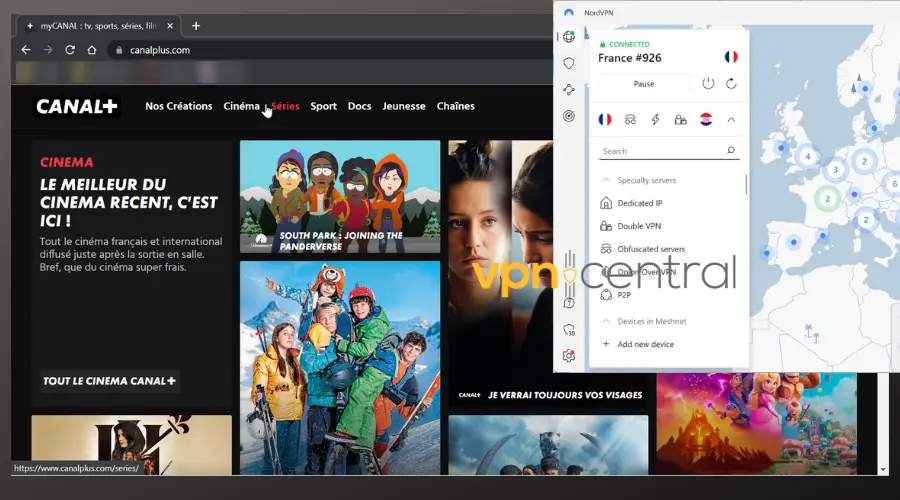
Task: Open the Docs menu item
Action: pyautogui.click(x=359, y=106)
